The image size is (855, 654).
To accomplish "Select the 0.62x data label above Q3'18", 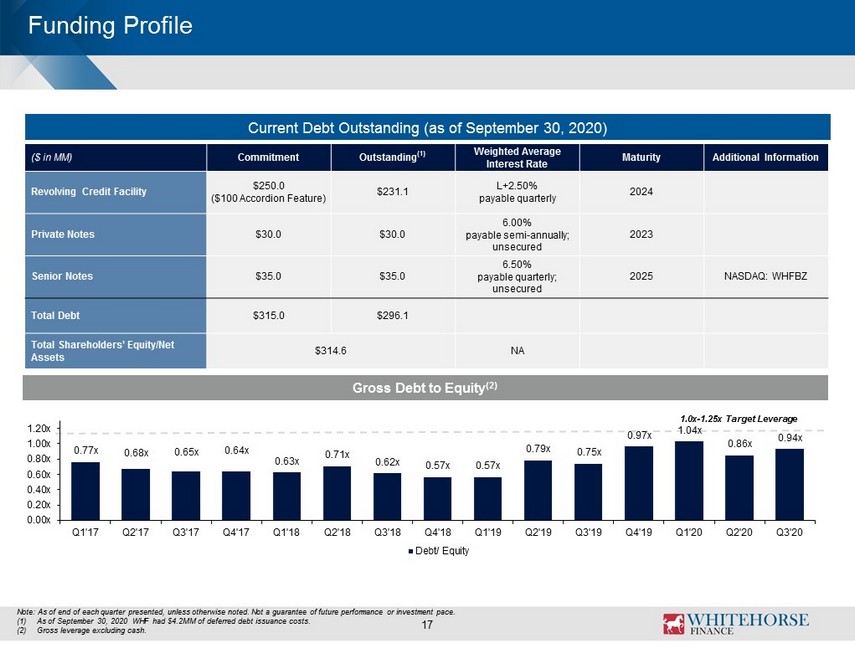I will [387, 462].
